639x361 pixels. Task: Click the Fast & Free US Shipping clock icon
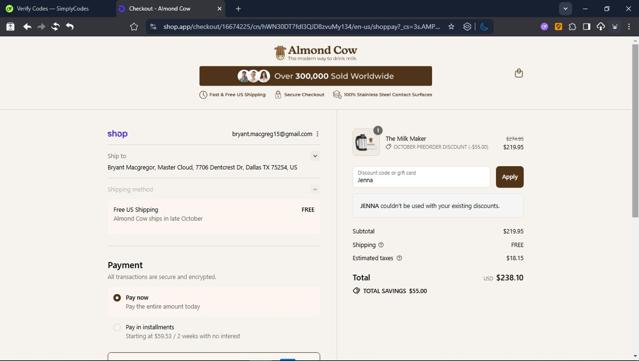coord(203,95)
